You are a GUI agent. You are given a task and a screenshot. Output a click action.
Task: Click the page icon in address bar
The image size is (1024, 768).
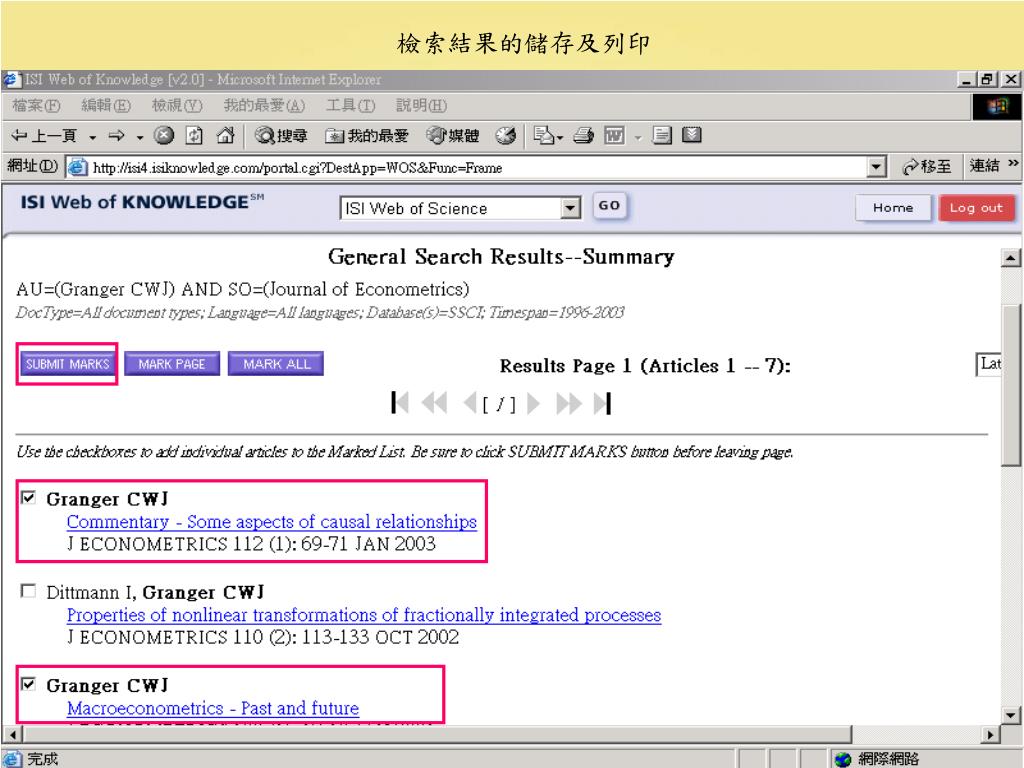78,168
